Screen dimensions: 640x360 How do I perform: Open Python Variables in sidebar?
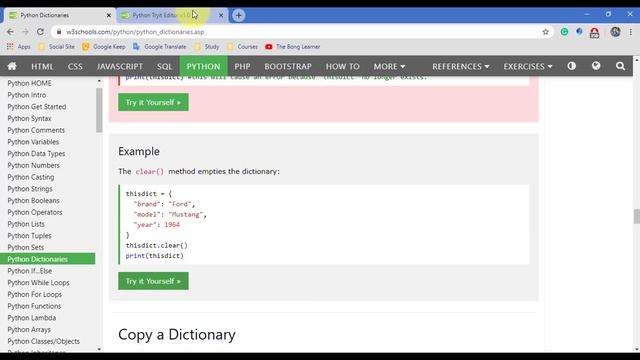[x=33, y=142]
